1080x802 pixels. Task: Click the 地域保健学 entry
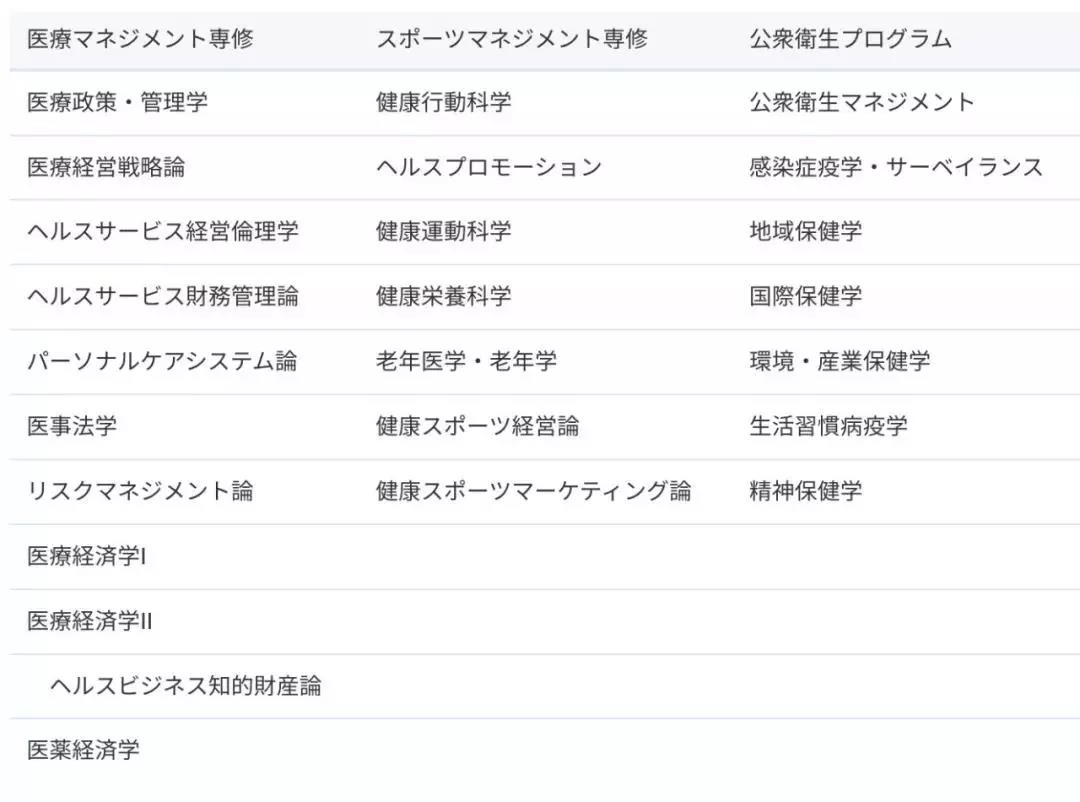tap(806, 232)
